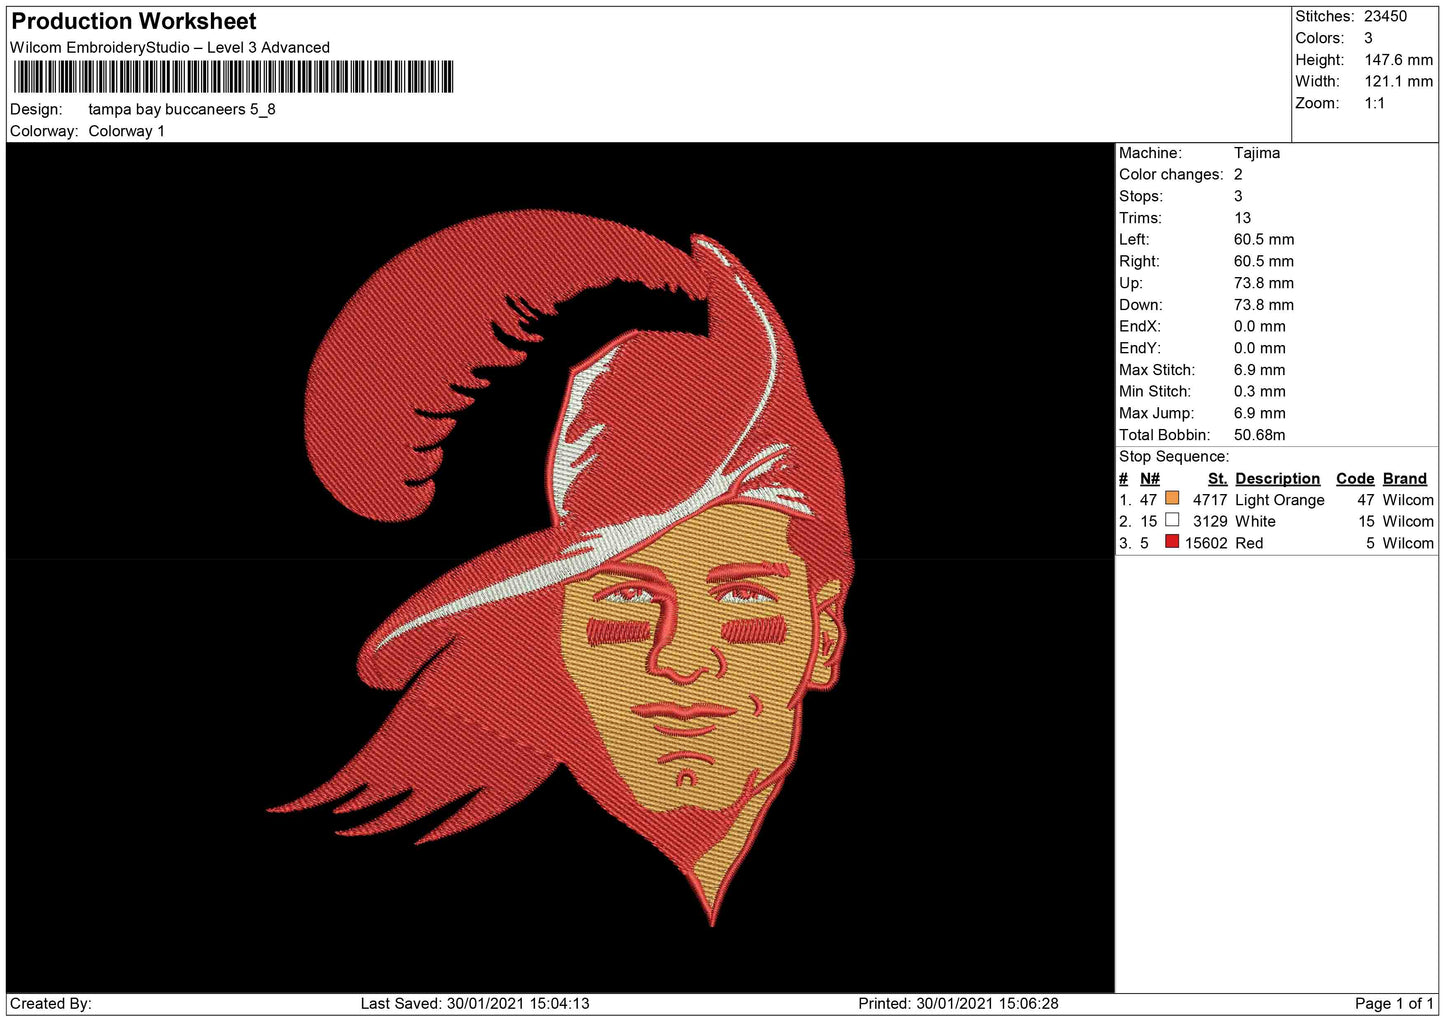Viewport: 1445px width, 1017px height.
Task: Click the Machine value Tajima
Action: click(x=1256, y=153)
